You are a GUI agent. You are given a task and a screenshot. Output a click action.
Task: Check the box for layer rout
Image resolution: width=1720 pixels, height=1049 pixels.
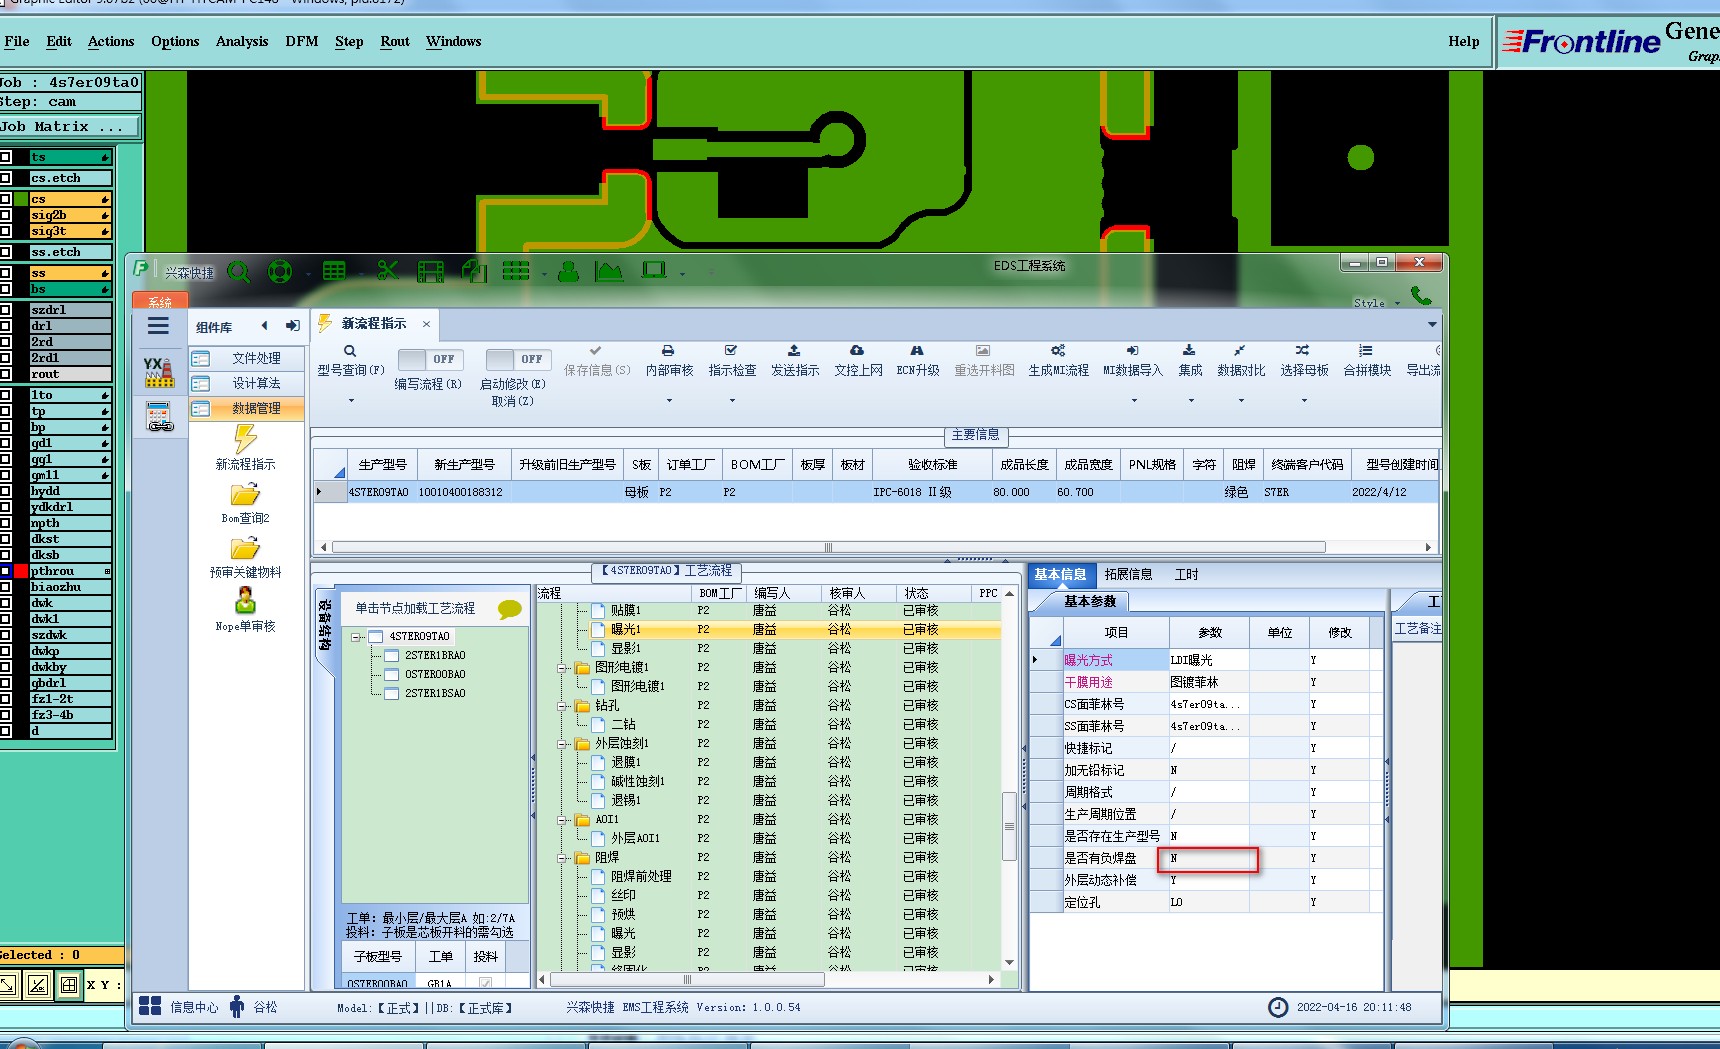(x=5, y=374)
